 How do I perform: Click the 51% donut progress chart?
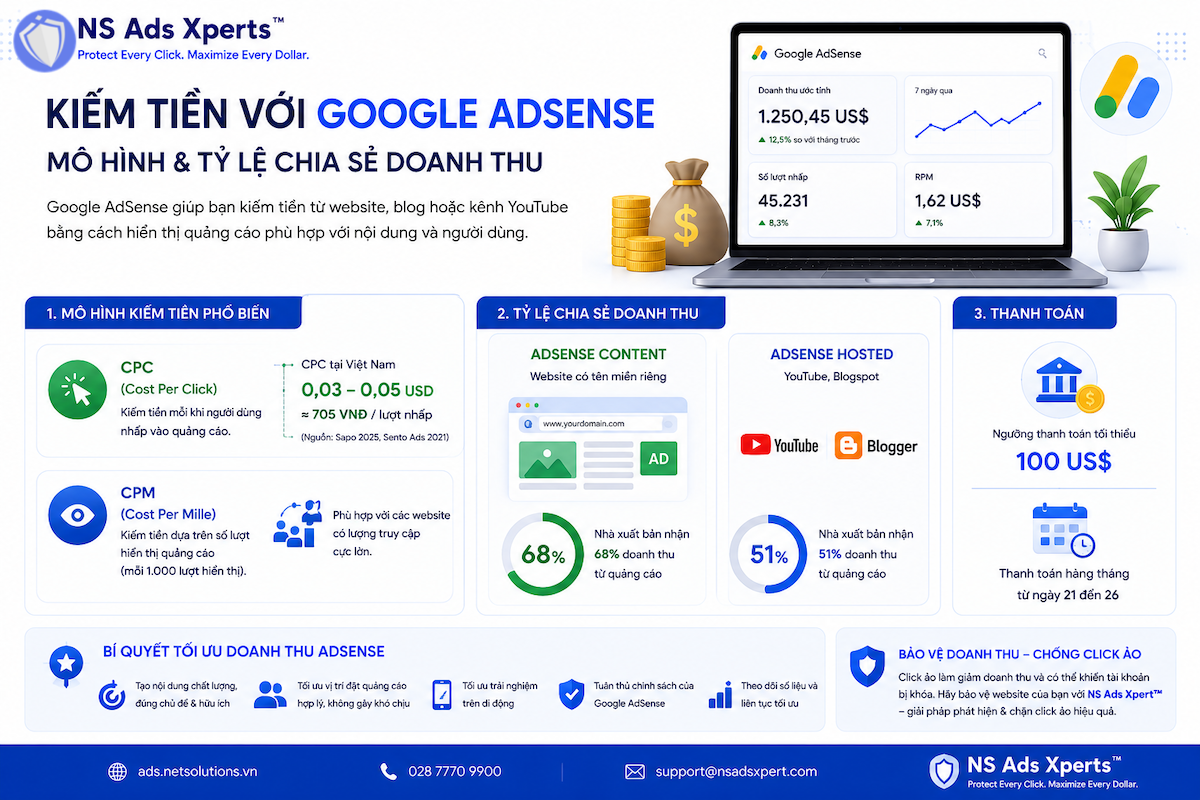click(769, 555)
